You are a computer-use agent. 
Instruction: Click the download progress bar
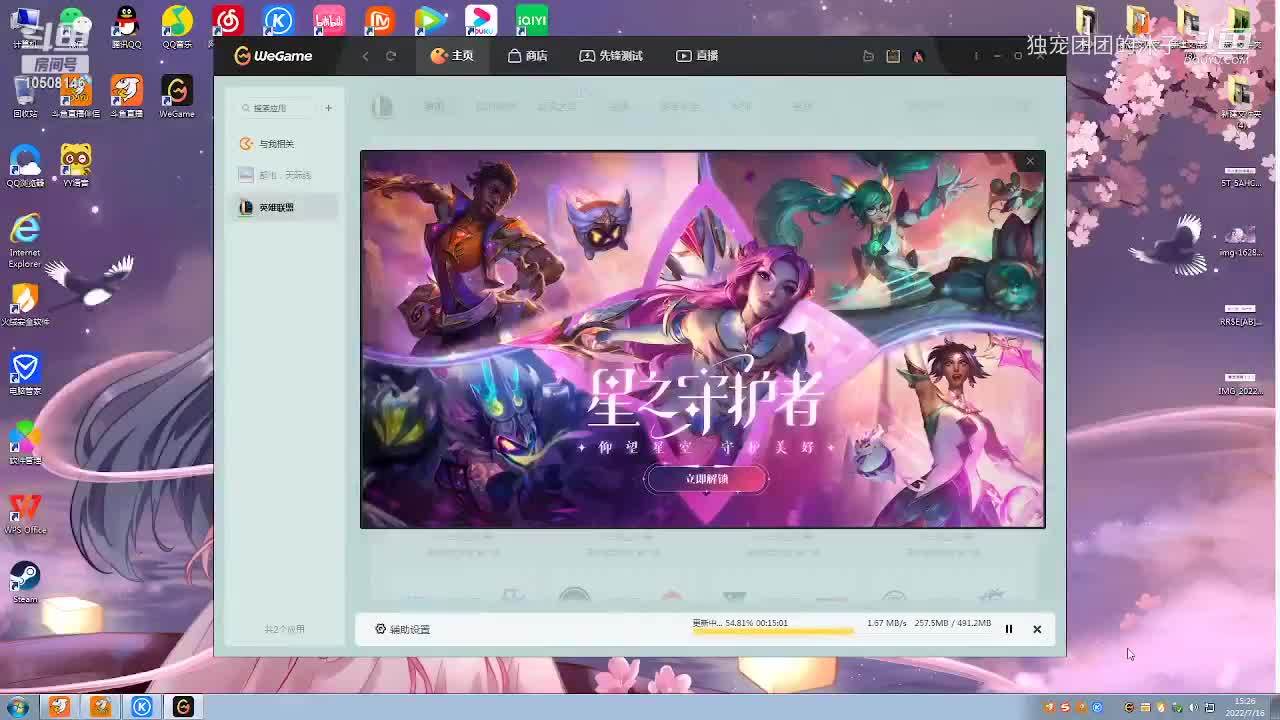[x=772, y=631]
